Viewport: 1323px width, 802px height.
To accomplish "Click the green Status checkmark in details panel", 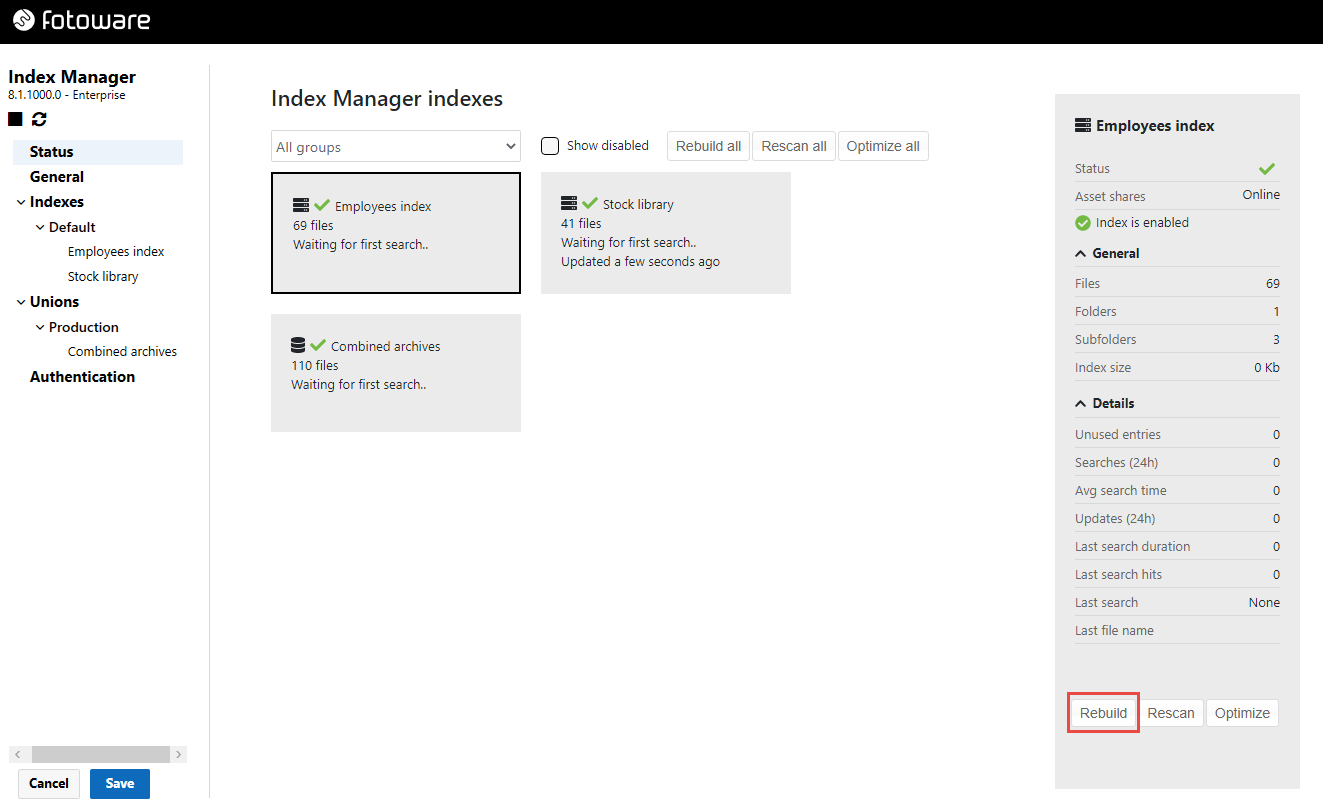I will tap(1267, 169).
